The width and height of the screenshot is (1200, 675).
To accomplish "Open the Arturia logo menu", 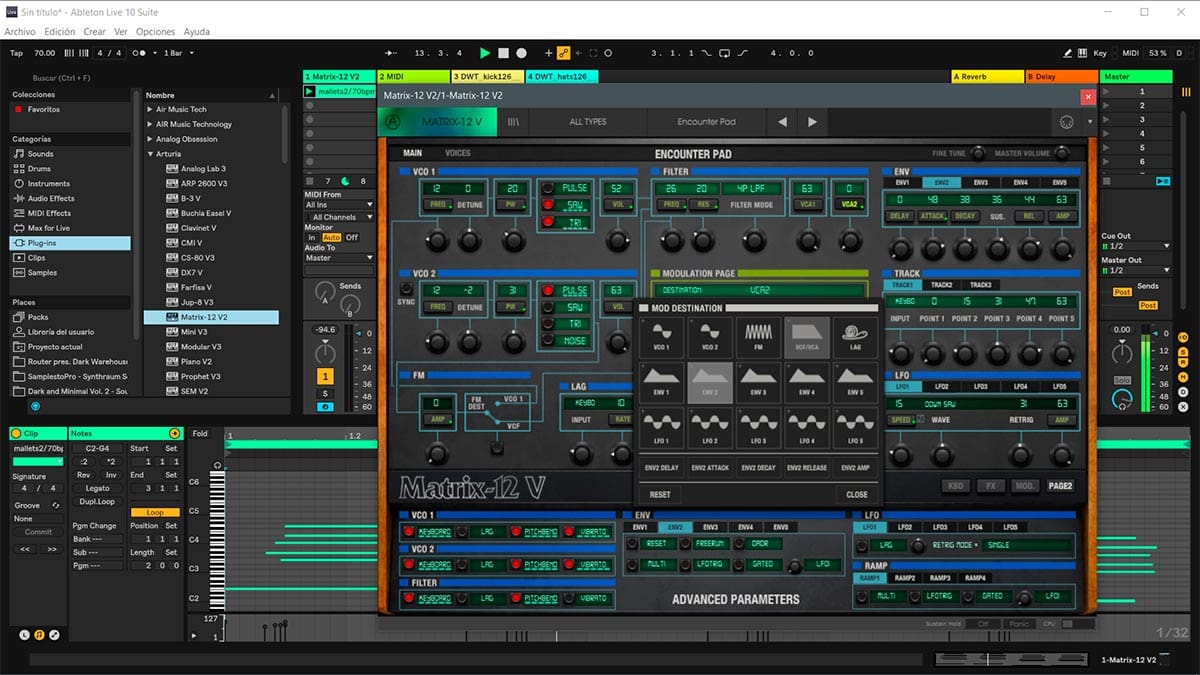I will click(392, 122).
